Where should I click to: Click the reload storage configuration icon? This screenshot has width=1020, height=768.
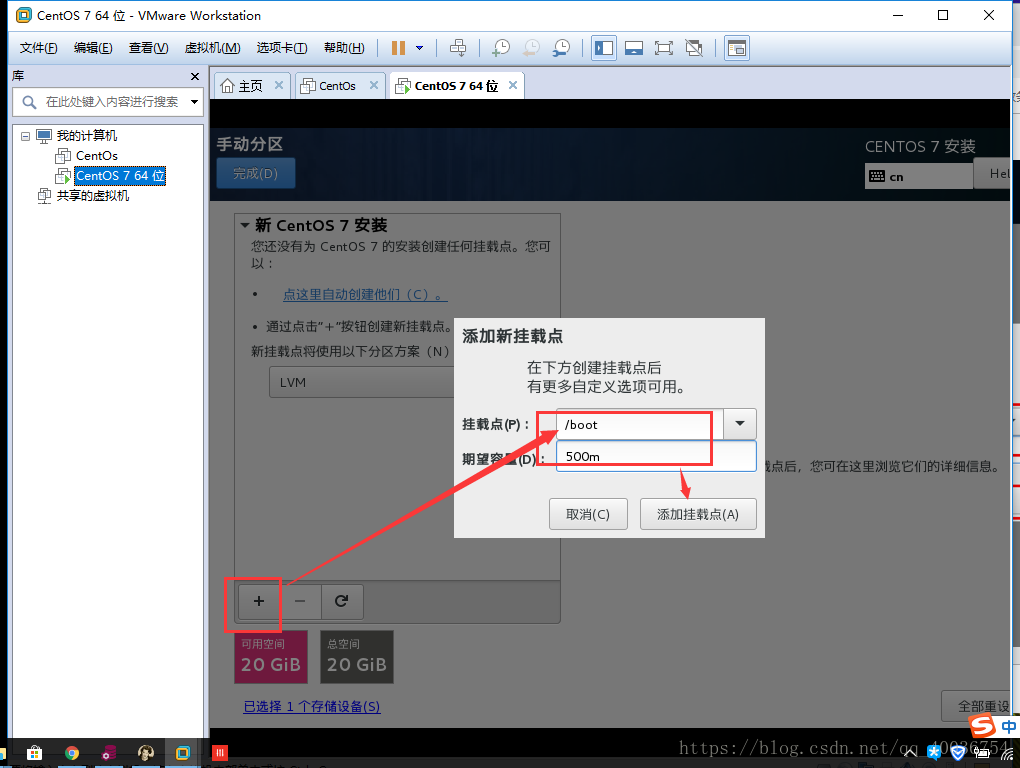[x=342, y=601]
